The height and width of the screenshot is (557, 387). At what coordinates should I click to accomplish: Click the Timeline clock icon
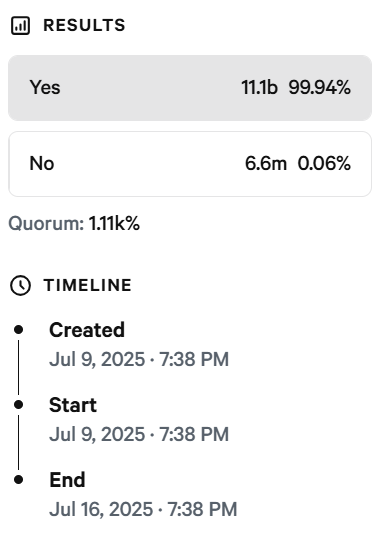point(20,285)
